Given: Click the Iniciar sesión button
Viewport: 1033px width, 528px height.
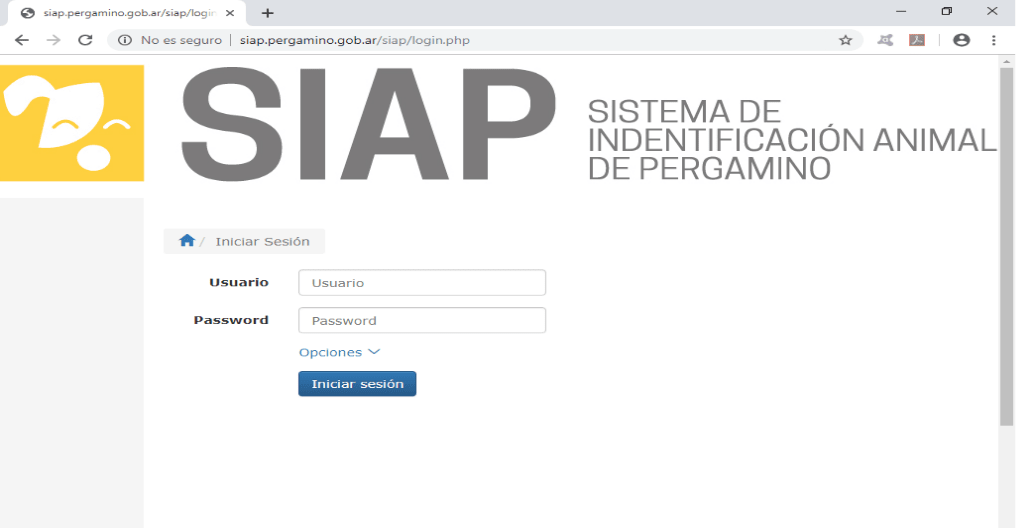Looking at the screenshot, I should (x=357, y=384).
